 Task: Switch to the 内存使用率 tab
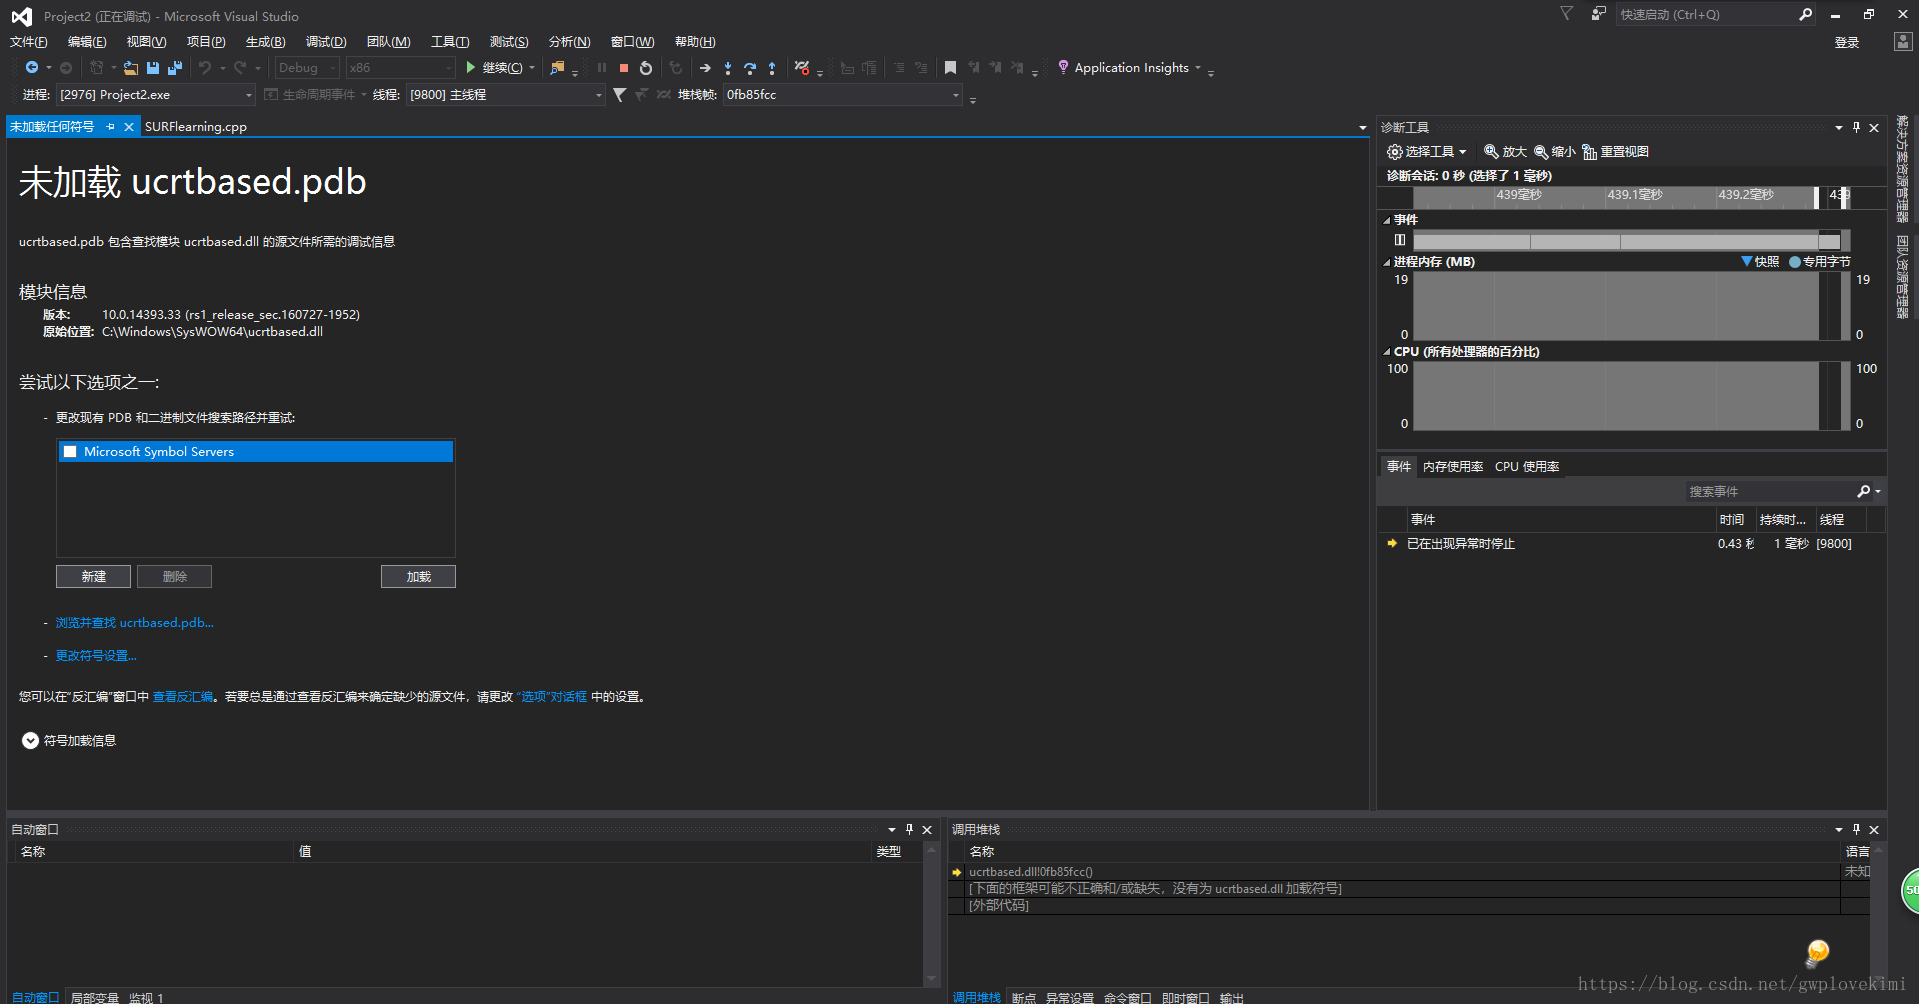(1452, 467)
